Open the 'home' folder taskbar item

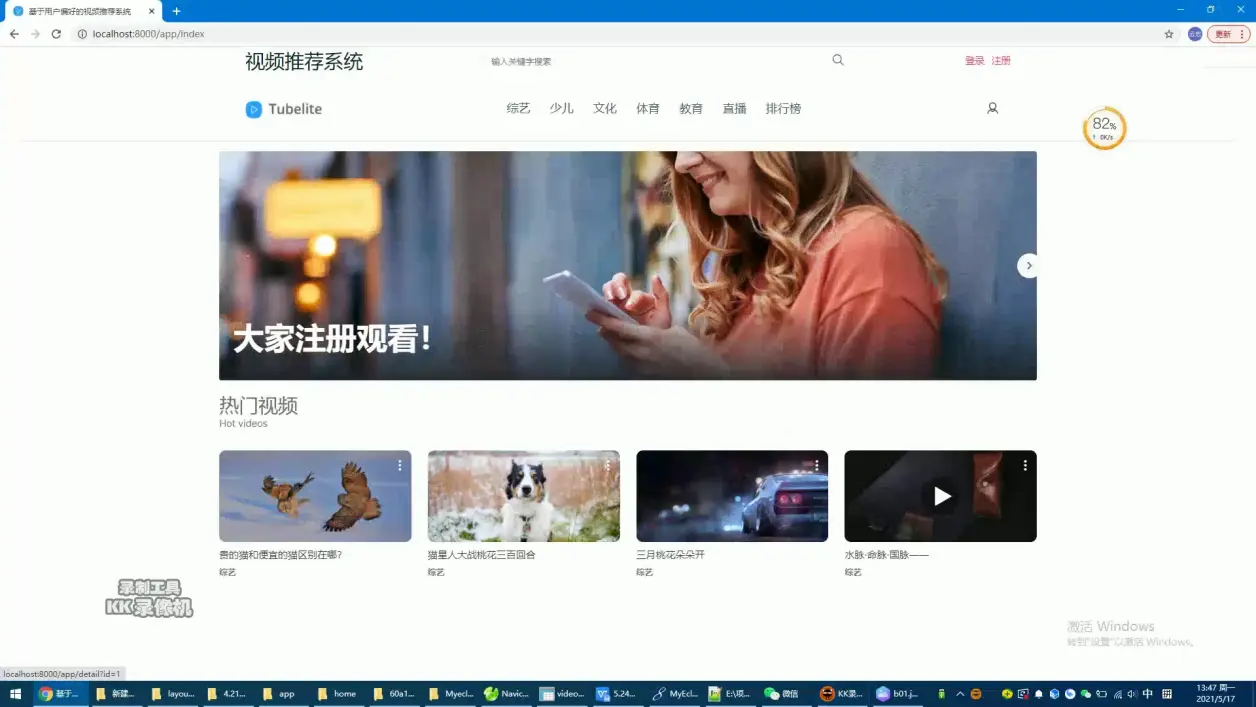[340, 694]
